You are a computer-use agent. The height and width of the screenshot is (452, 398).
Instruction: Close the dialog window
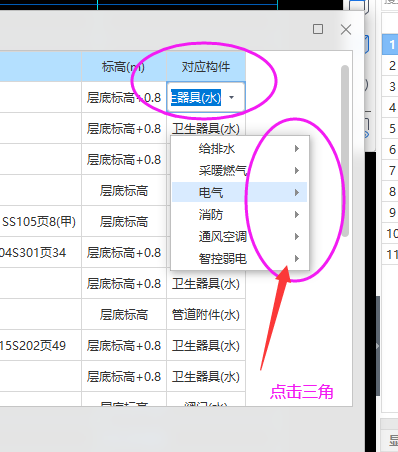(x=346, y=29)
